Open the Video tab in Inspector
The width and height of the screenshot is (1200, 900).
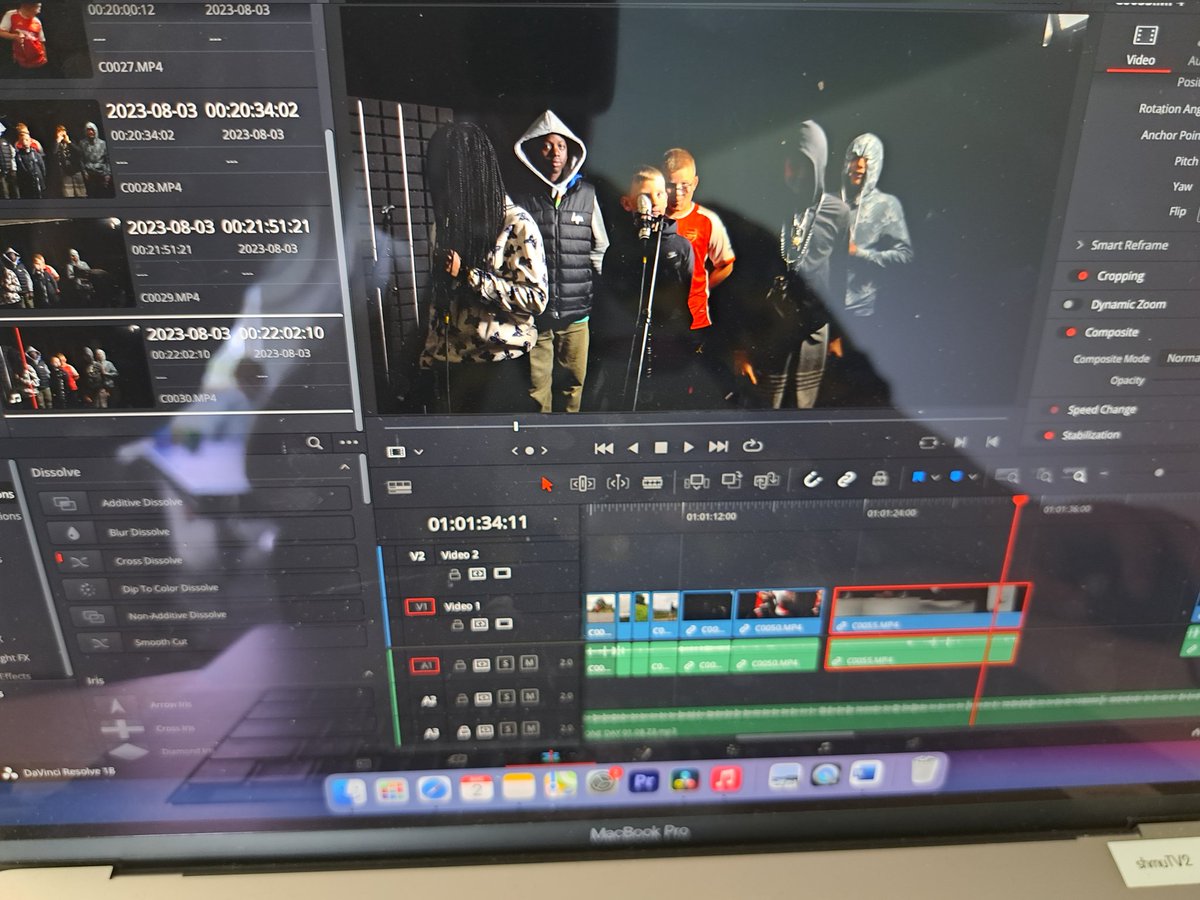pyautogui.click(x=1141, y=47)
